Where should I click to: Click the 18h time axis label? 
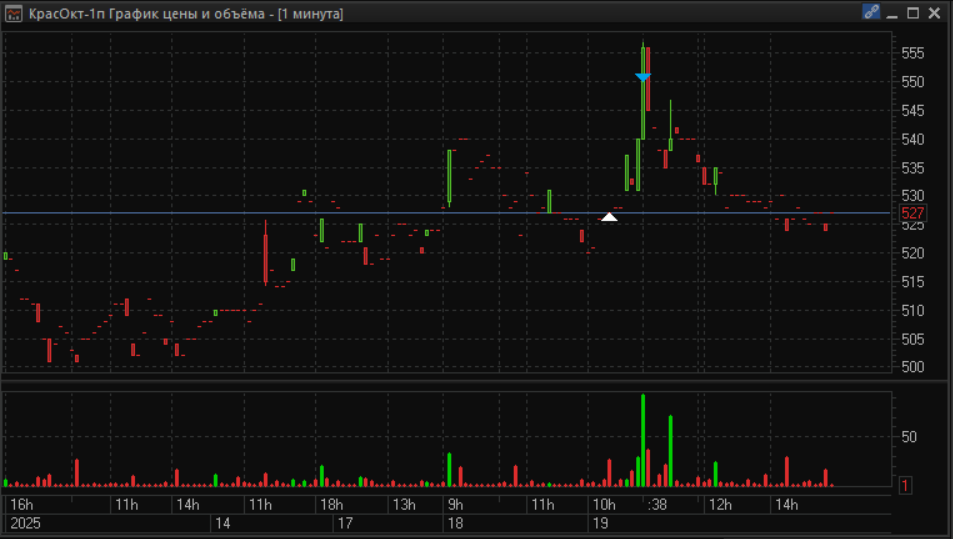coord(331,505)
